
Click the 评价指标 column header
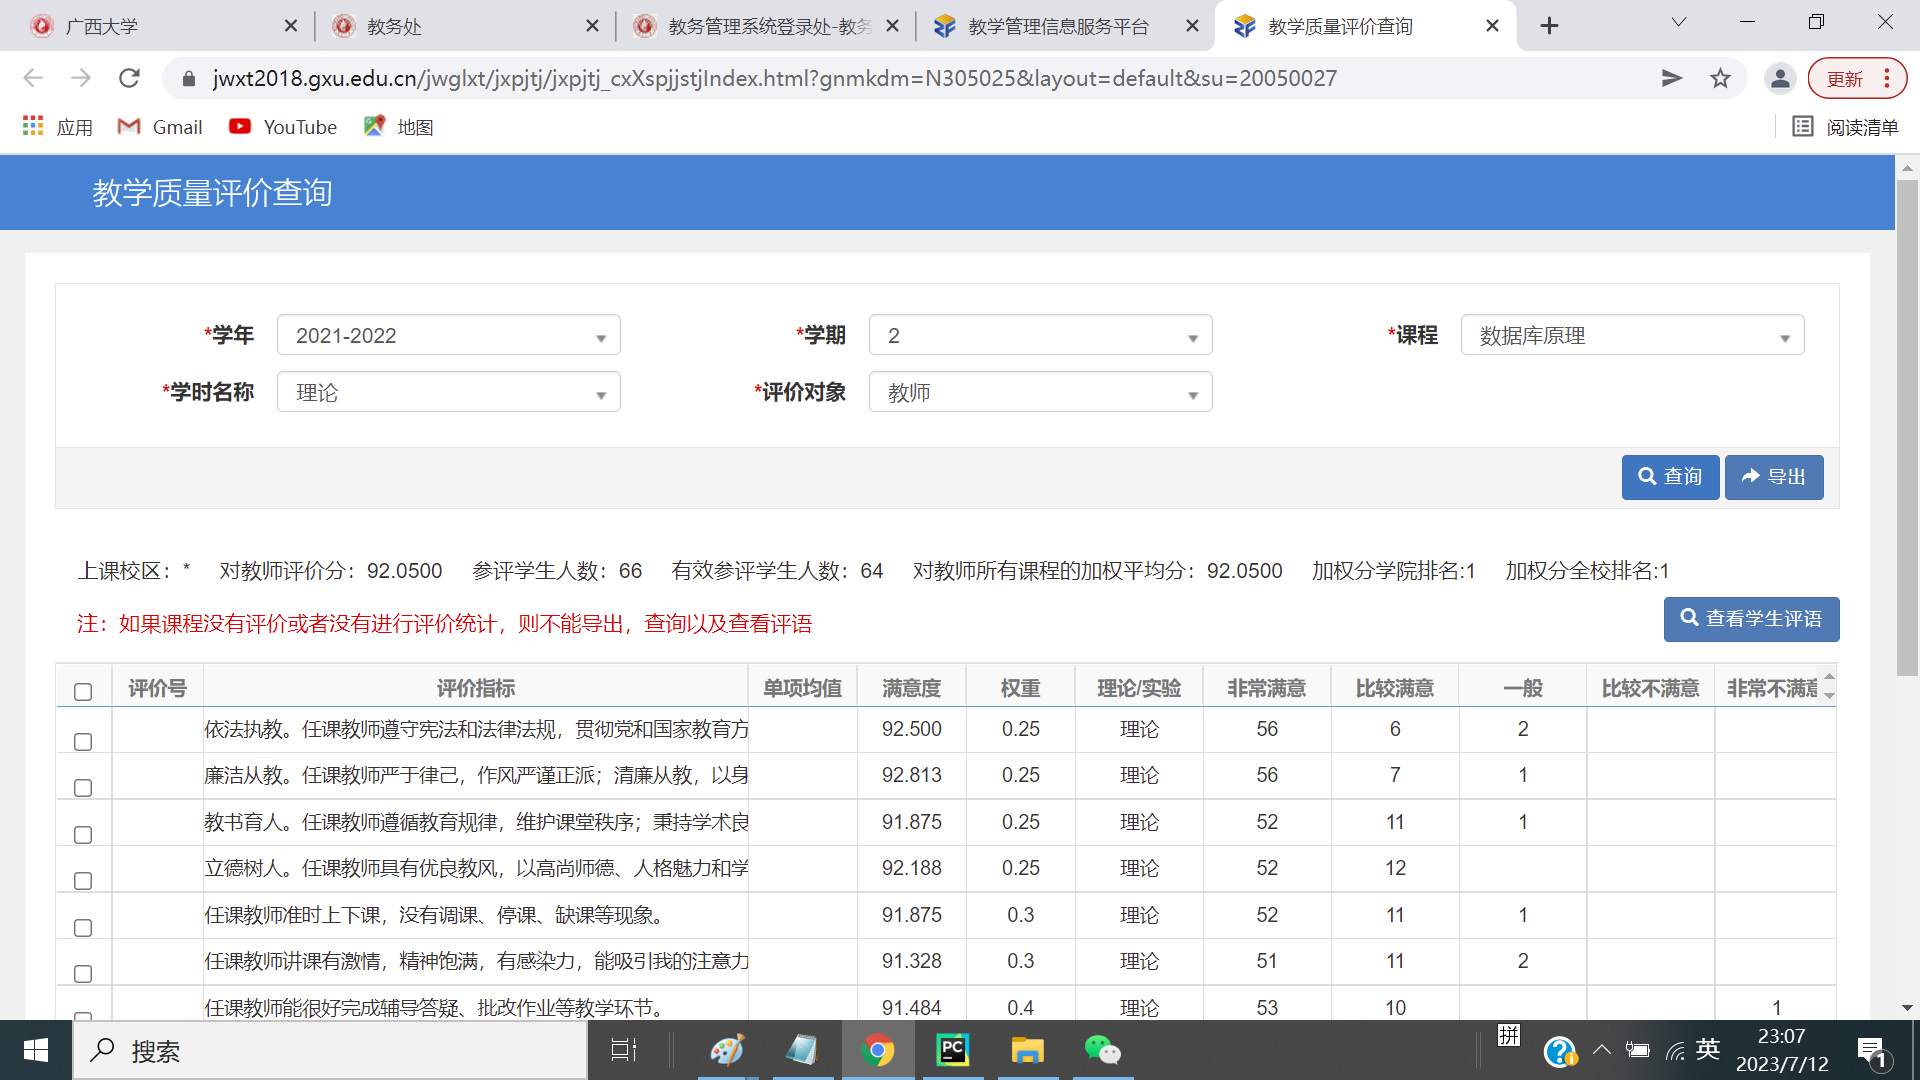(x=475, y=688)
